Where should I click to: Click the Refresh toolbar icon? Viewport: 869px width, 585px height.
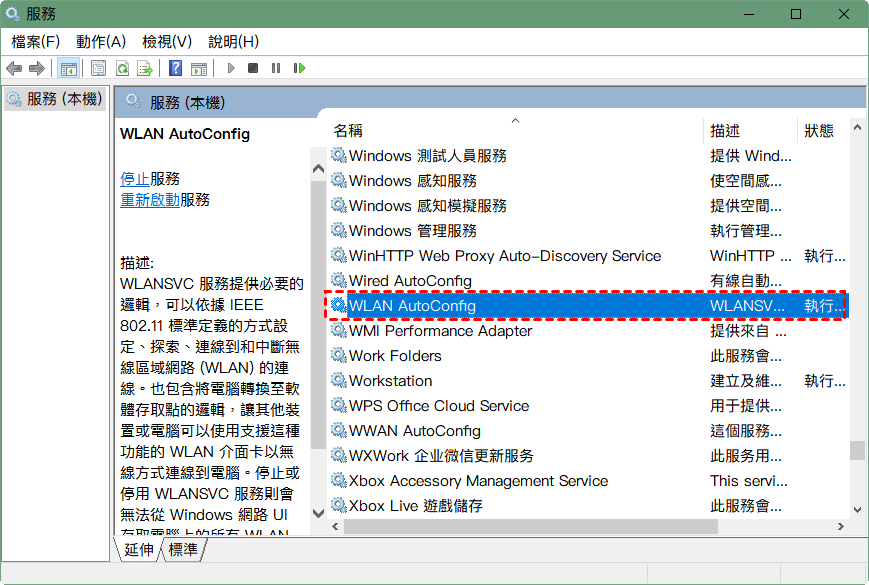(x=122, y=69)
